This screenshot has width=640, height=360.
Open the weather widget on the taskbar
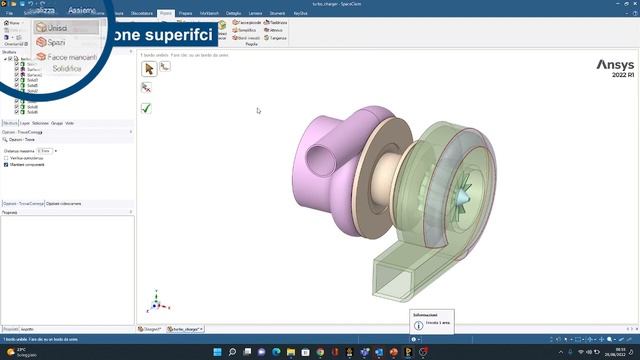click(21, 352)
